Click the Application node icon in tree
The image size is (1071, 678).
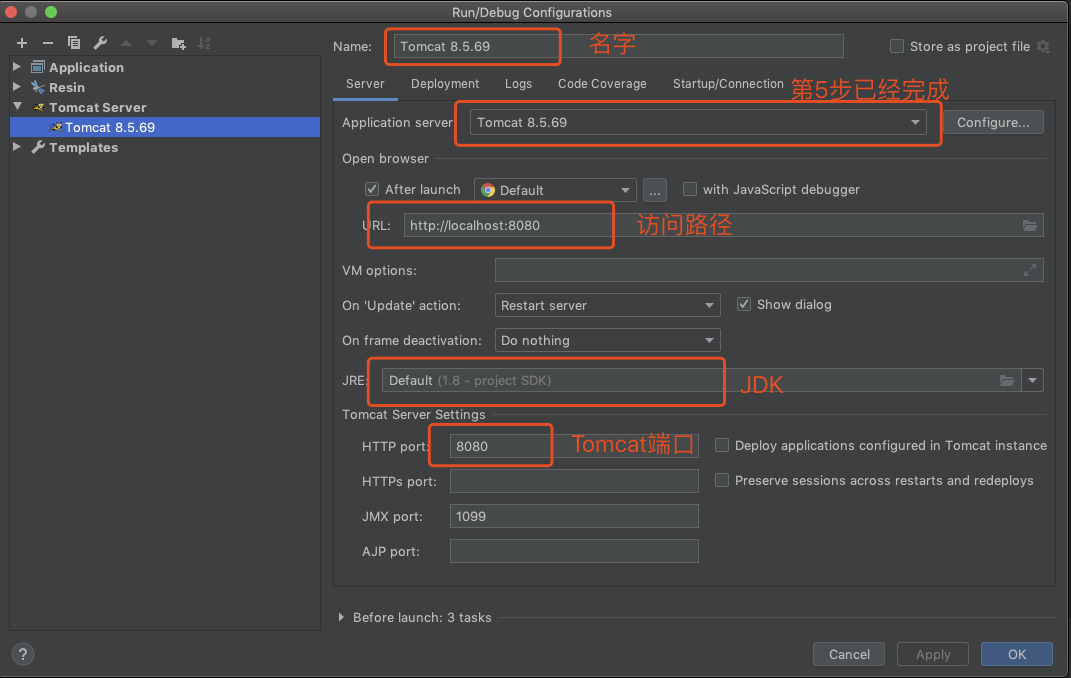pyautogui.click(x=38, y=67)
